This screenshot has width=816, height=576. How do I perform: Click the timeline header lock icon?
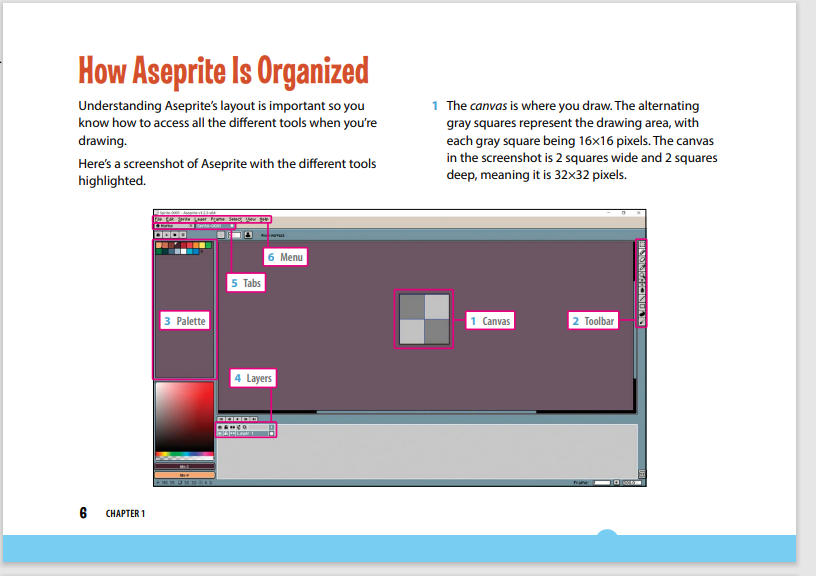(x=226, y=427)
